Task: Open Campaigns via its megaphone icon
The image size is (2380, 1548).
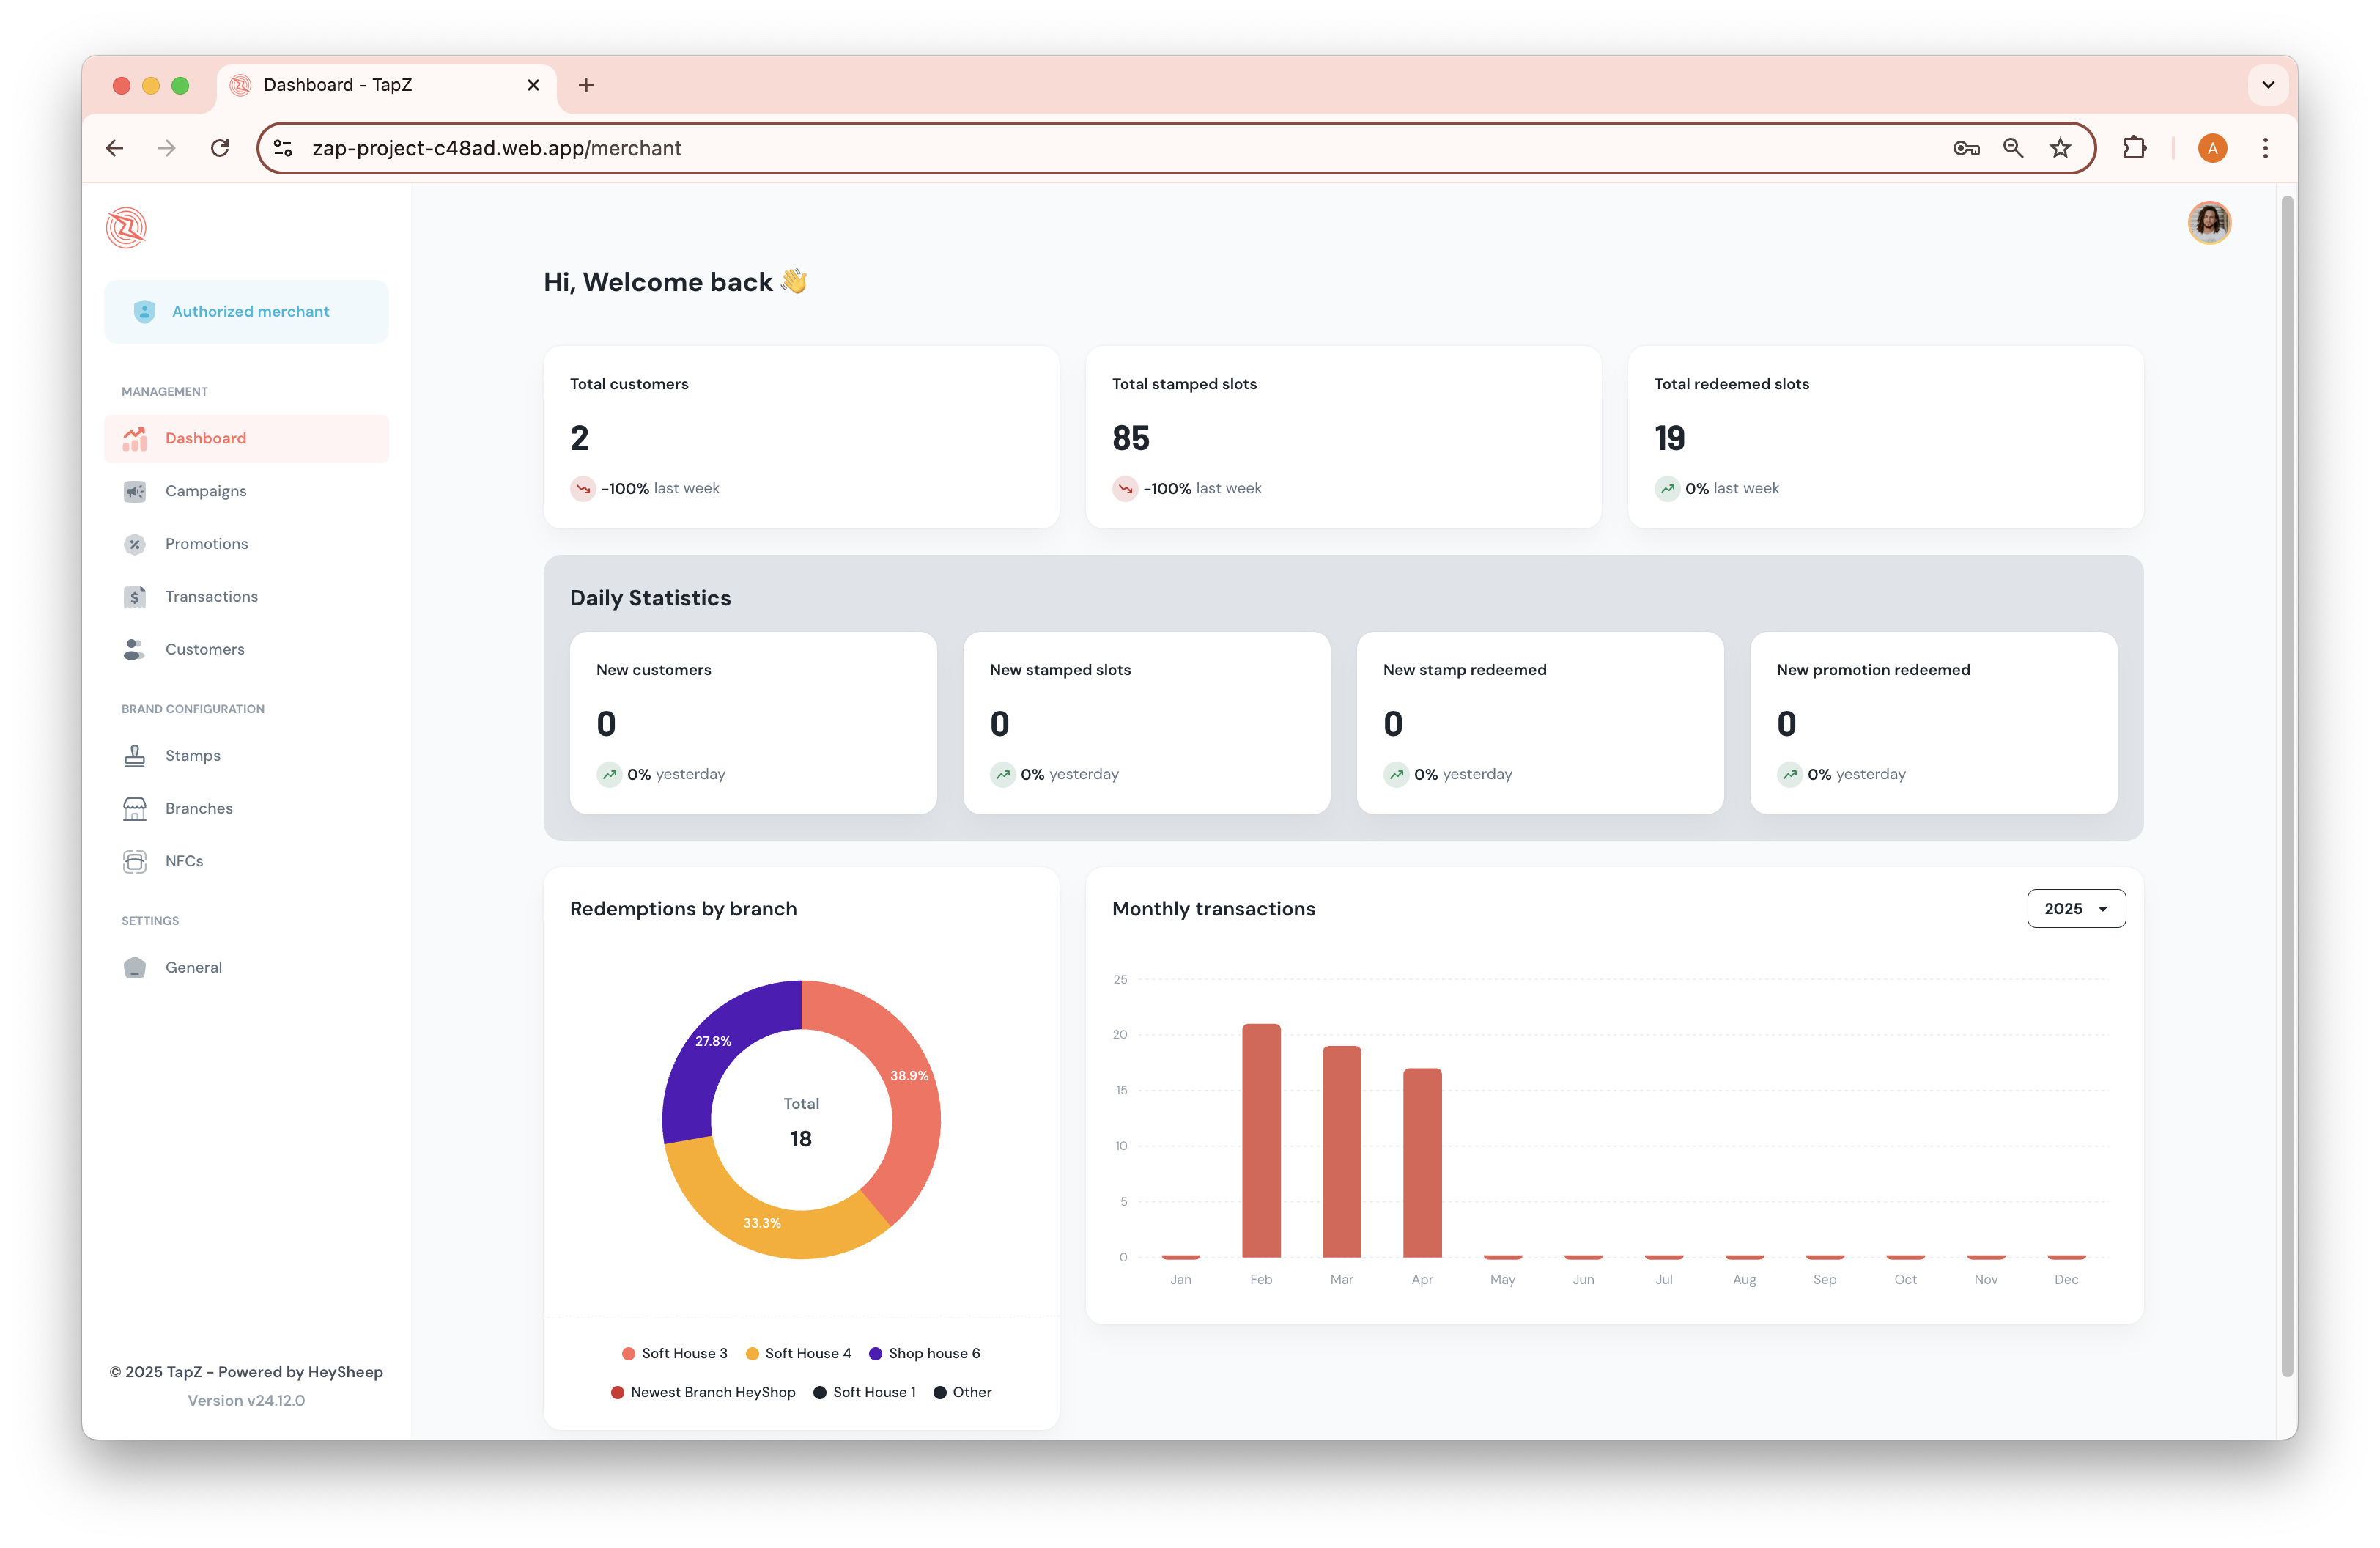Action: click(135, 491)
